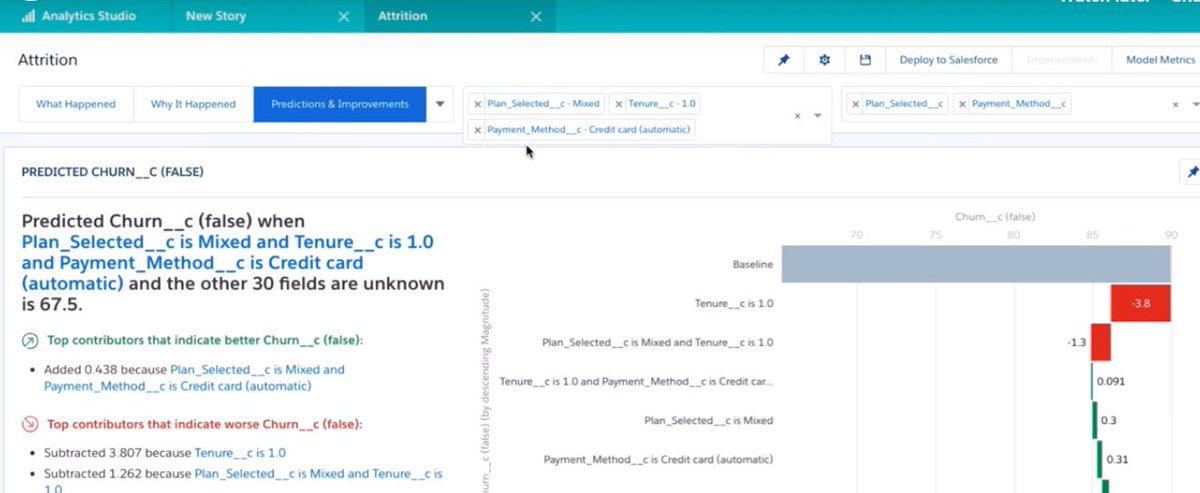
Task: Go to Why It Happened view
Action: pos(193,104)
